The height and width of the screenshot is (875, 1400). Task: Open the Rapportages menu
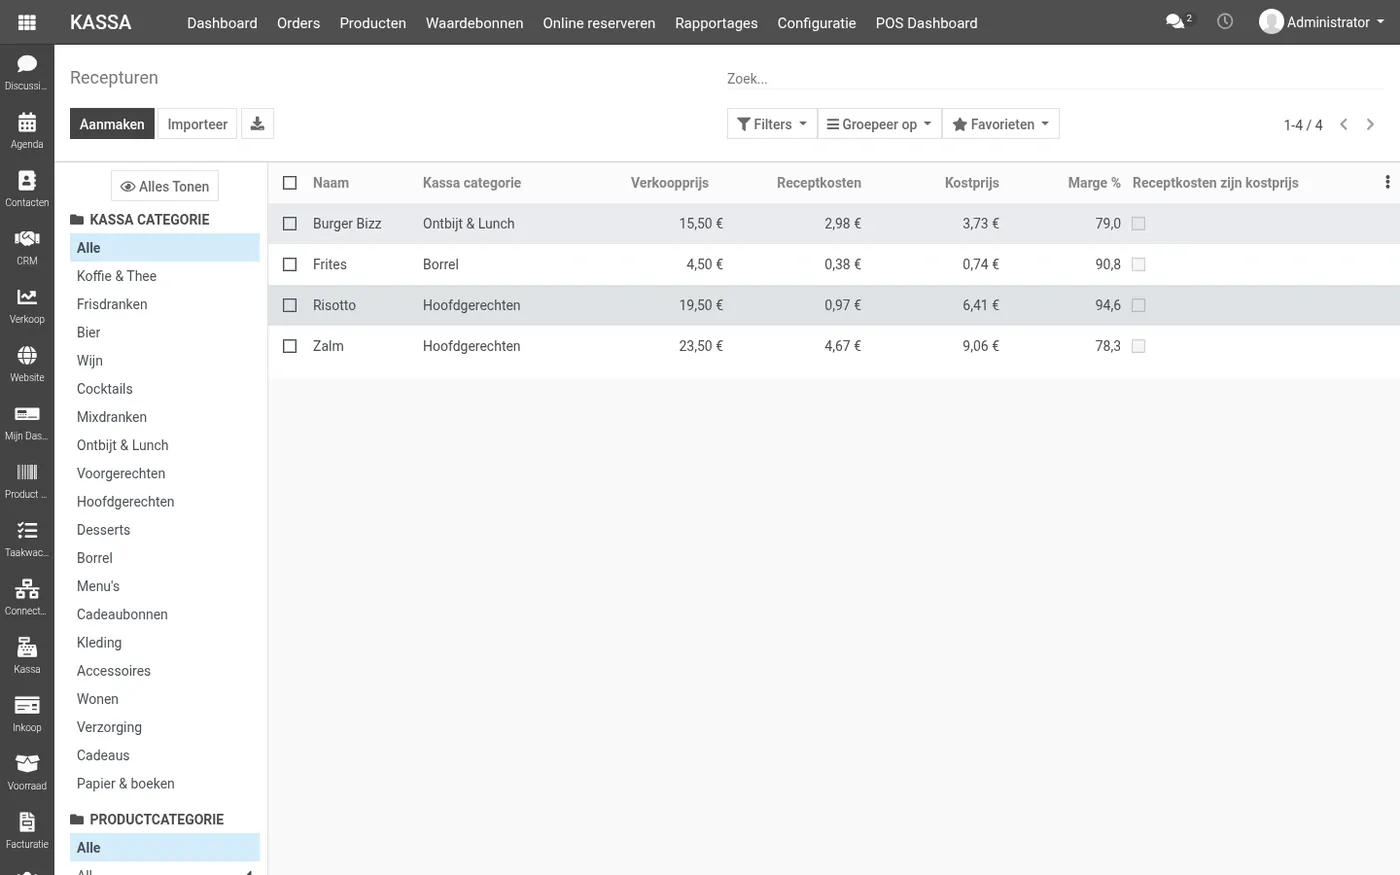(716, 22)
